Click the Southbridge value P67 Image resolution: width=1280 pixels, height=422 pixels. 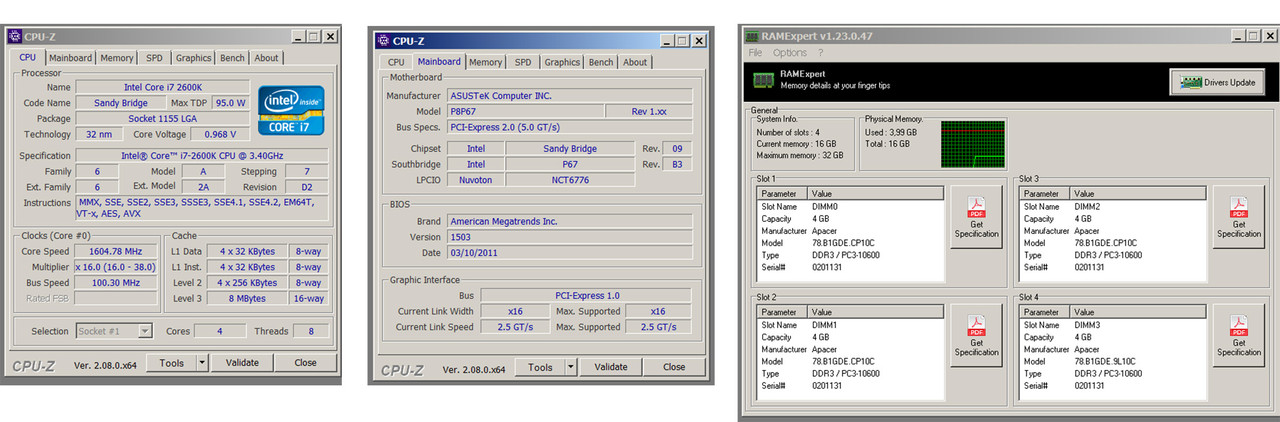click(x=570, y=164)
